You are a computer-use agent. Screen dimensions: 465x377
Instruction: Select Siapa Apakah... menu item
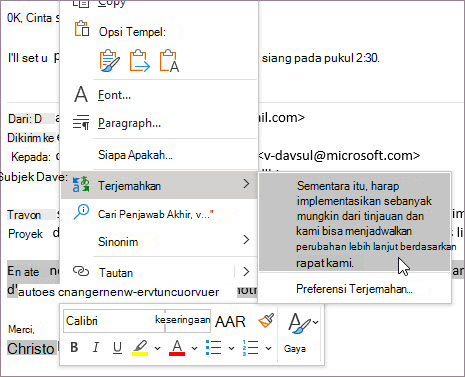pos(159,155)
